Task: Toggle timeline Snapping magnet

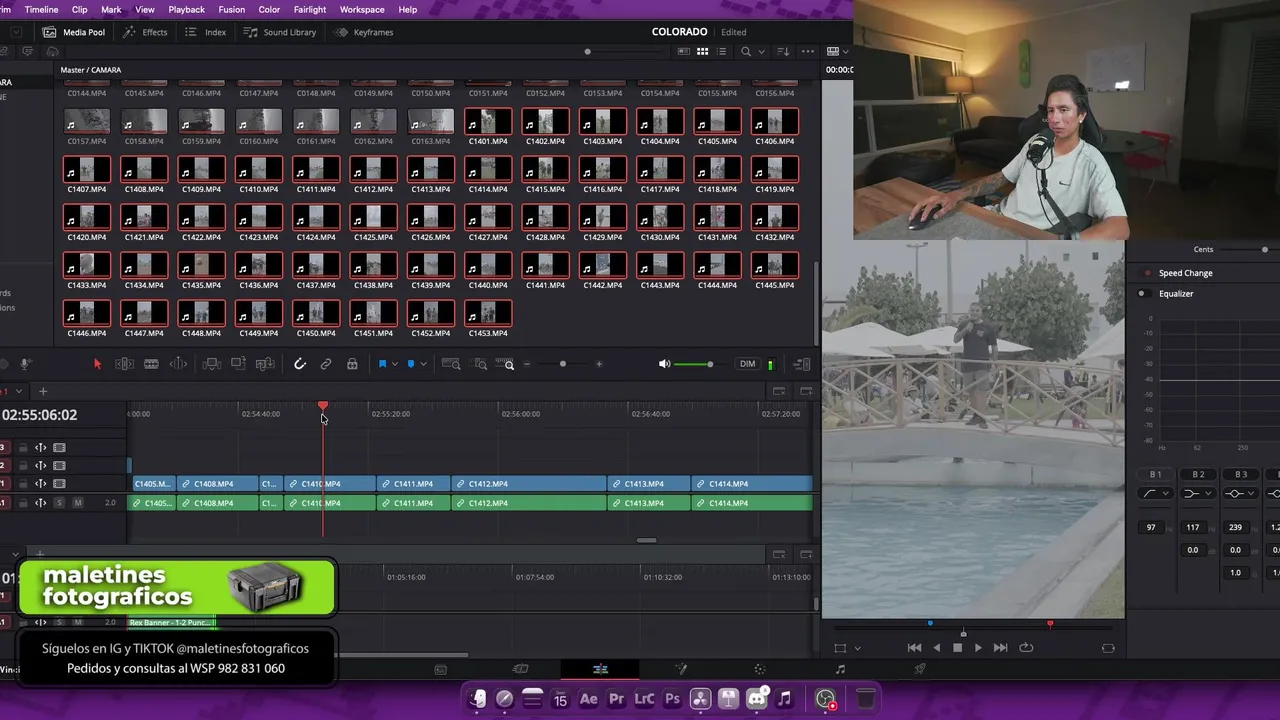Action: point(299,364)
